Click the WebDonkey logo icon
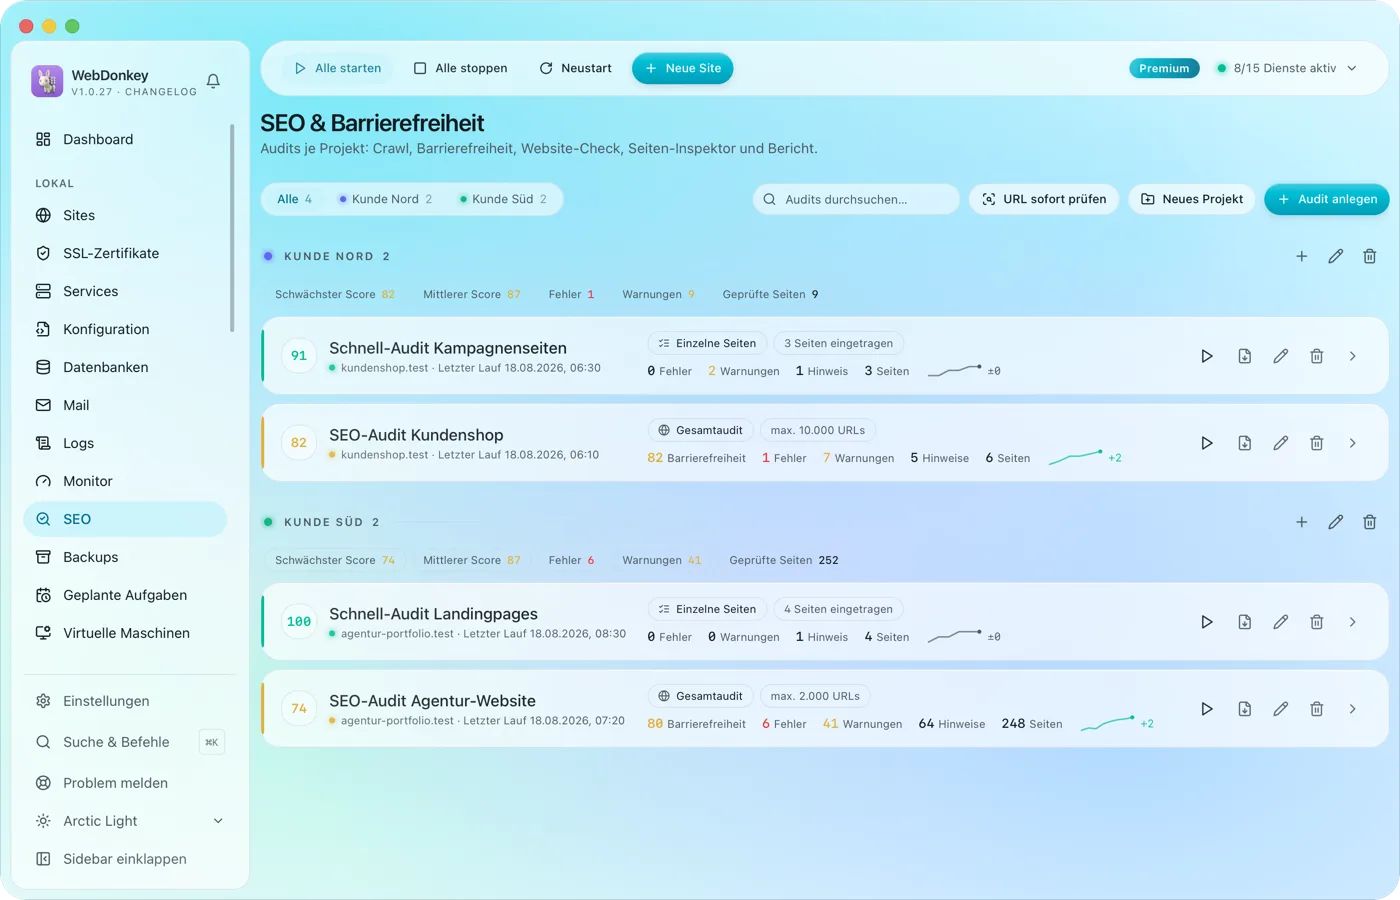This screenshot has height=900, width=1400. [47, 81]
